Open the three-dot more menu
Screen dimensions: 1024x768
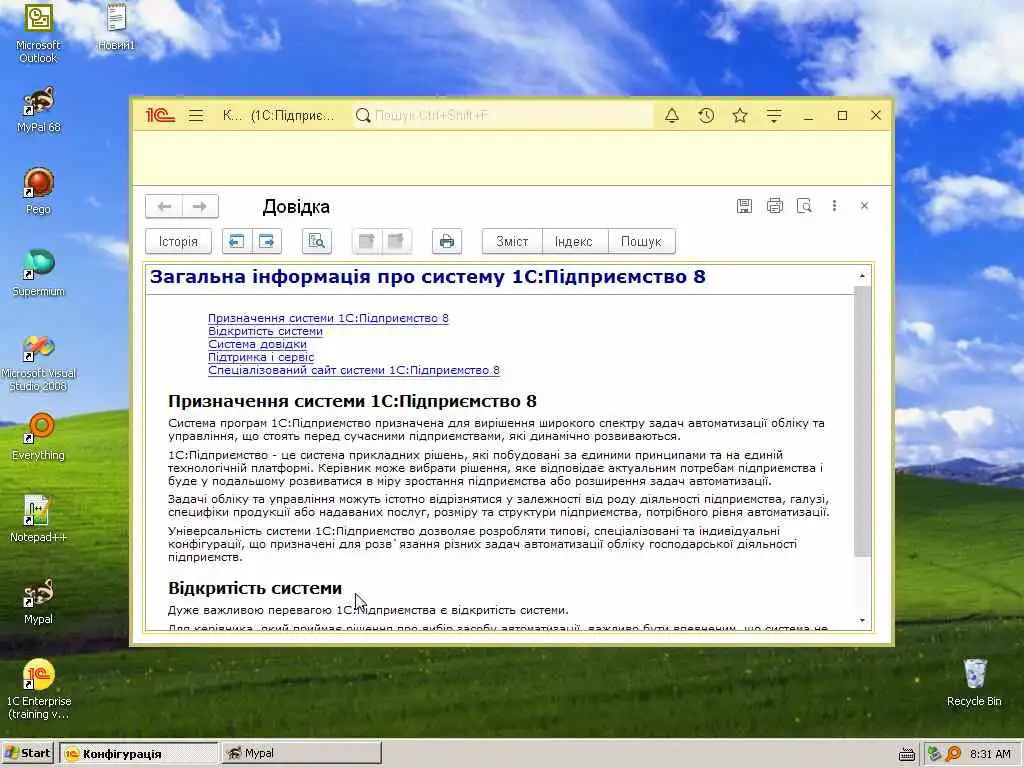[834, 206]
